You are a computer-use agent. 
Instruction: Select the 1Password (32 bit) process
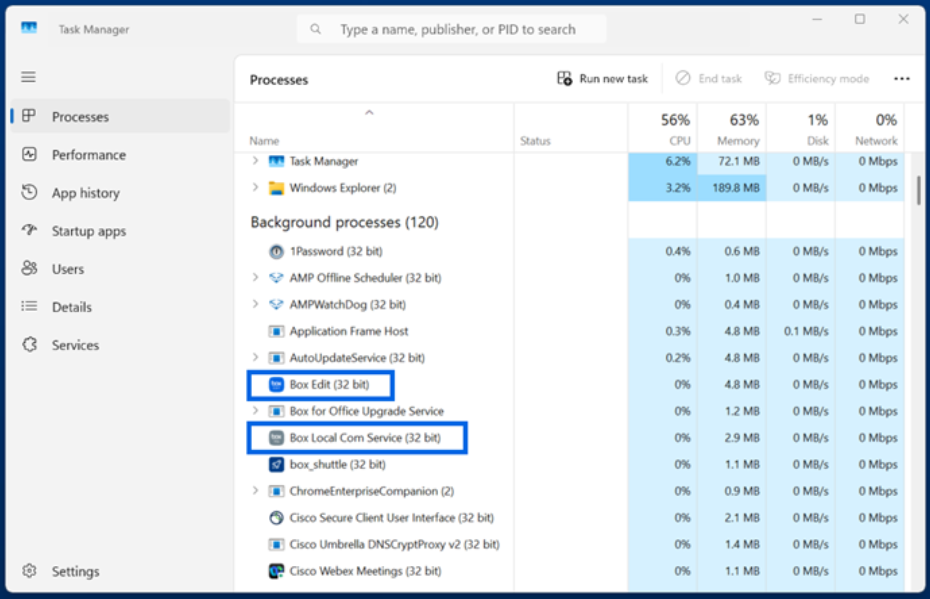[x=569, y=251]
